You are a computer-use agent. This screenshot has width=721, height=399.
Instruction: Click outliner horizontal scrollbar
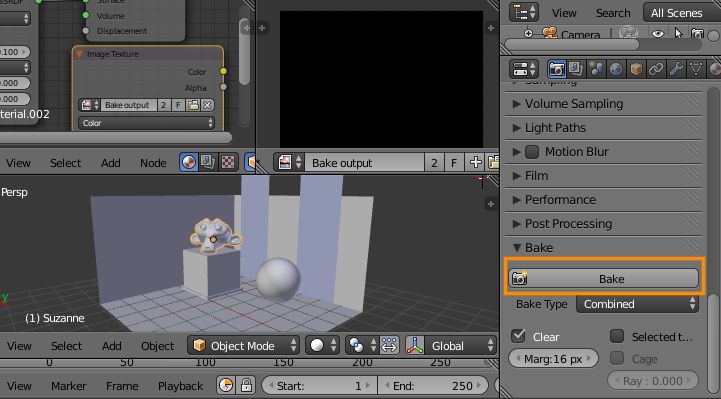(x=572, y=44)
